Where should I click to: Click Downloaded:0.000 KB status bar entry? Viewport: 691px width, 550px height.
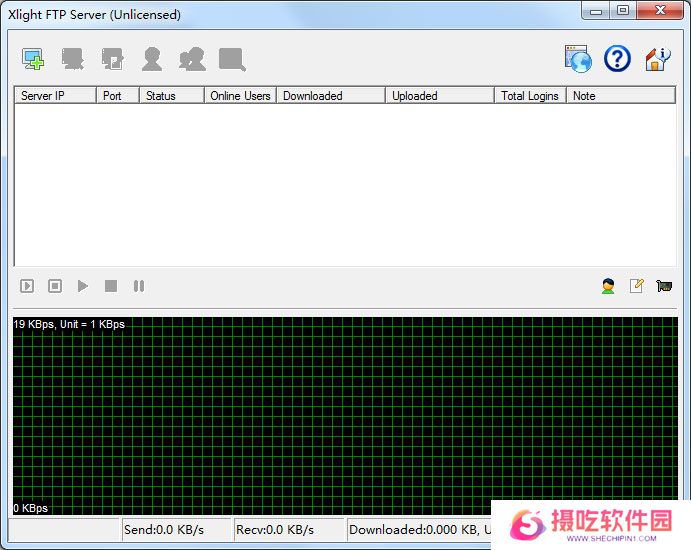click(419, 529)
